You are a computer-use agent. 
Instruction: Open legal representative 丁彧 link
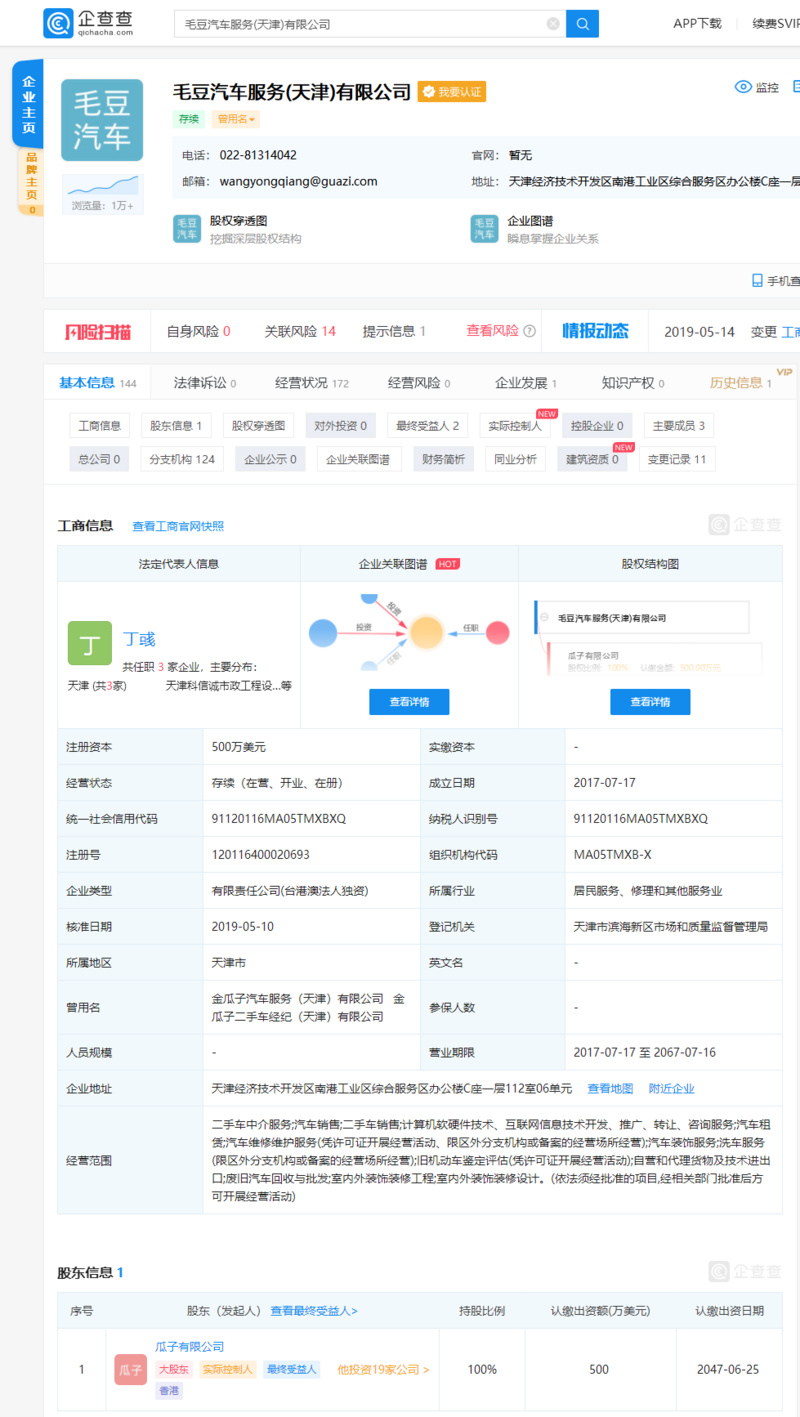(139, 638)
